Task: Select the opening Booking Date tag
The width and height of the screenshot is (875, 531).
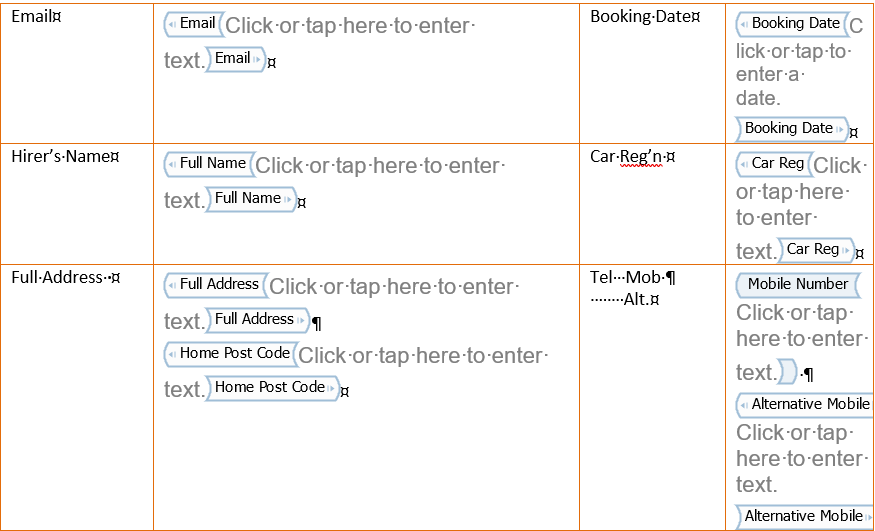Action: 792,24
